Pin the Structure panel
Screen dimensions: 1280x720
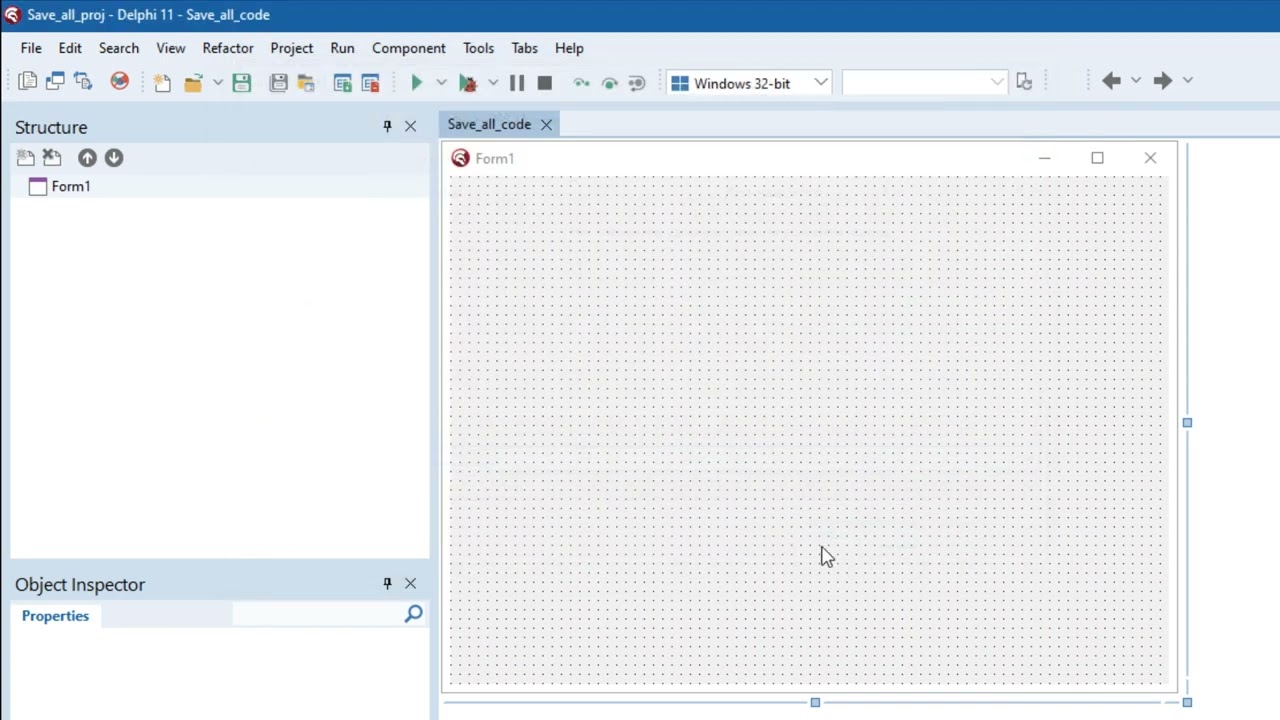[x=387, y=126]
